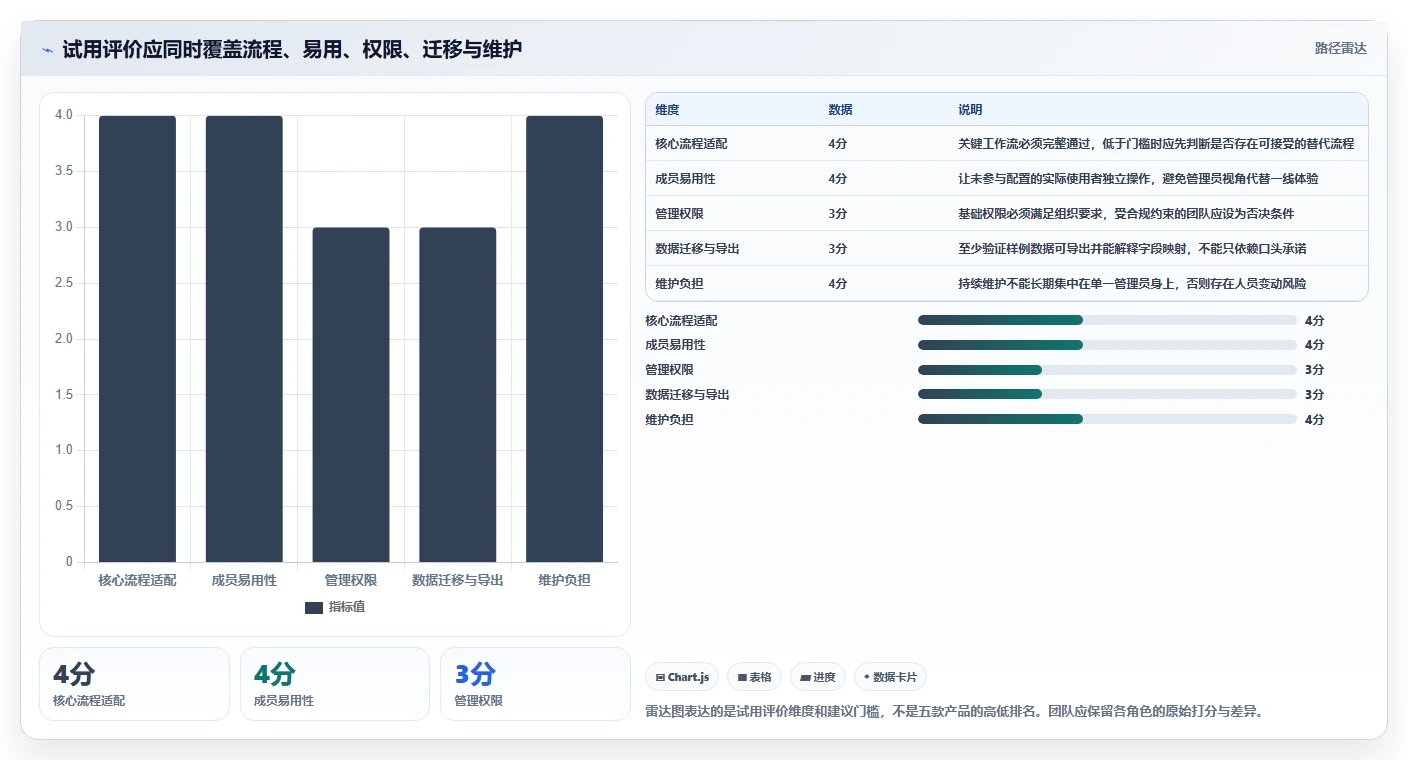The image size is (1408, 760).
Task: Click the 维度 column header
Action: tap(667, 110)
